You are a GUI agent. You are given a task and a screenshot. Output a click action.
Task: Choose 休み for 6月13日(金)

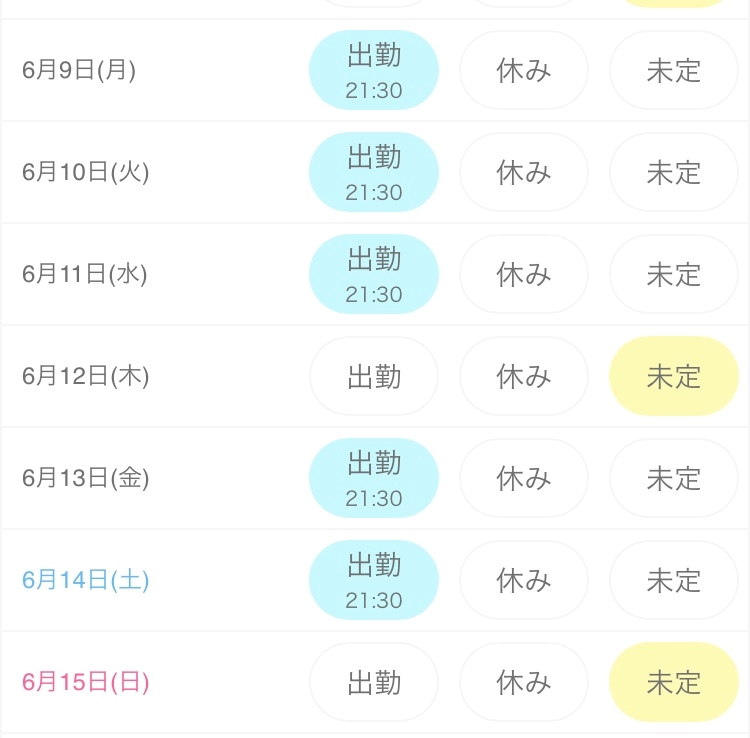point(524,478)
